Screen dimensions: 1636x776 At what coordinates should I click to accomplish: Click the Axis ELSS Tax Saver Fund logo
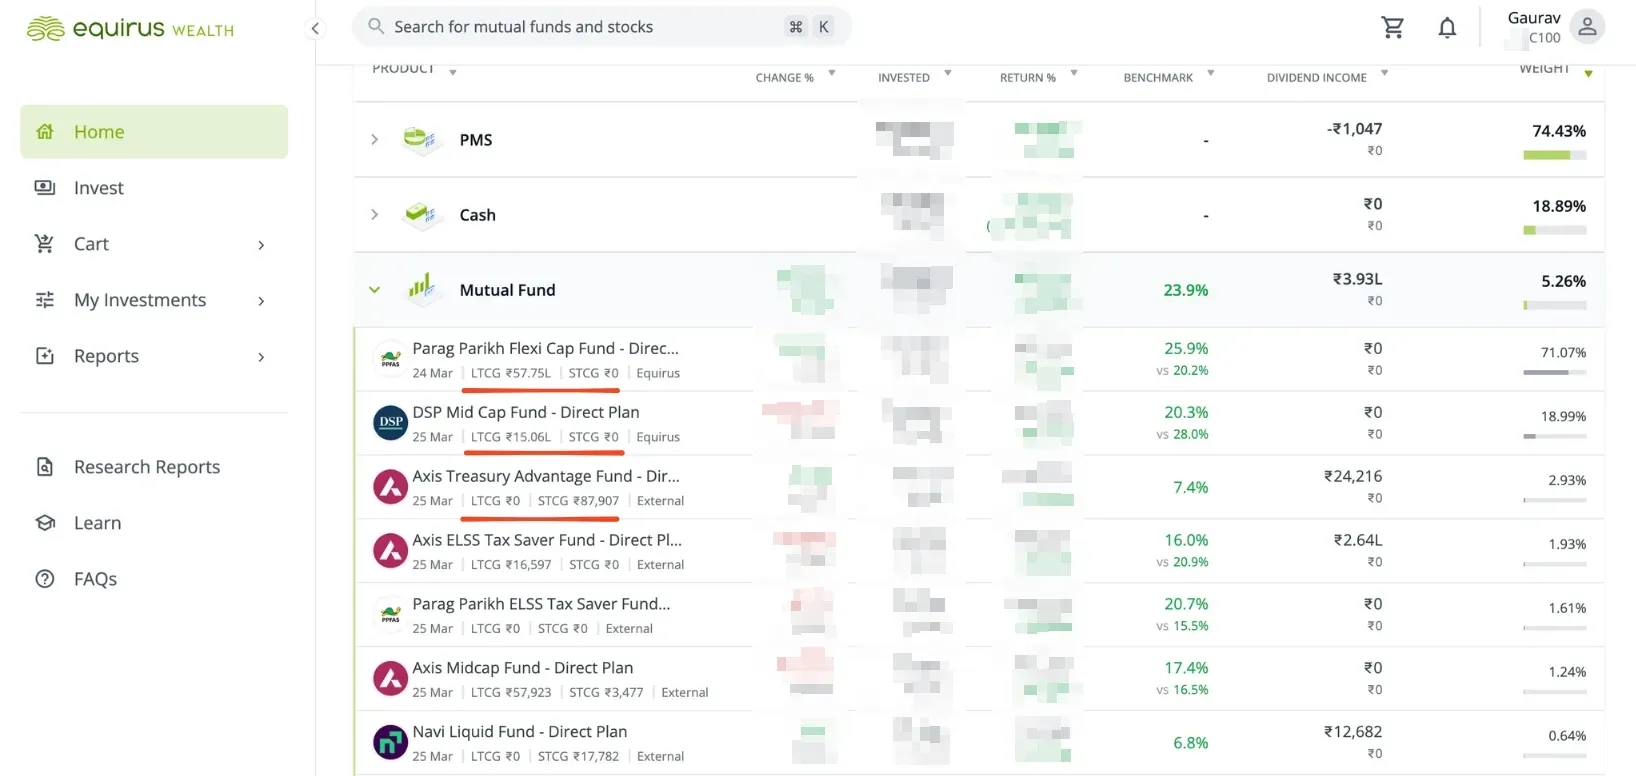pyautogui.click(x=390, y=550)
